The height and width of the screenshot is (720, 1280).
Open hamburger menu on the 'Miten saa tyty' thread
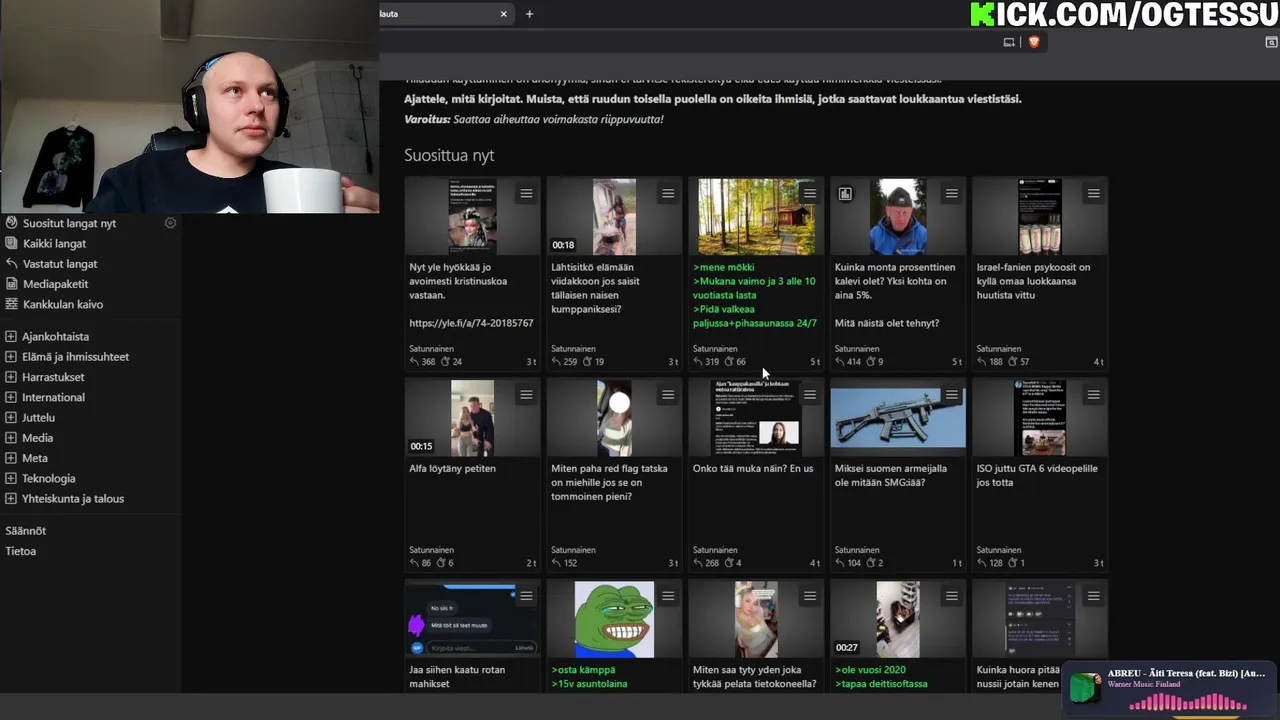click(x=810, y=596)
